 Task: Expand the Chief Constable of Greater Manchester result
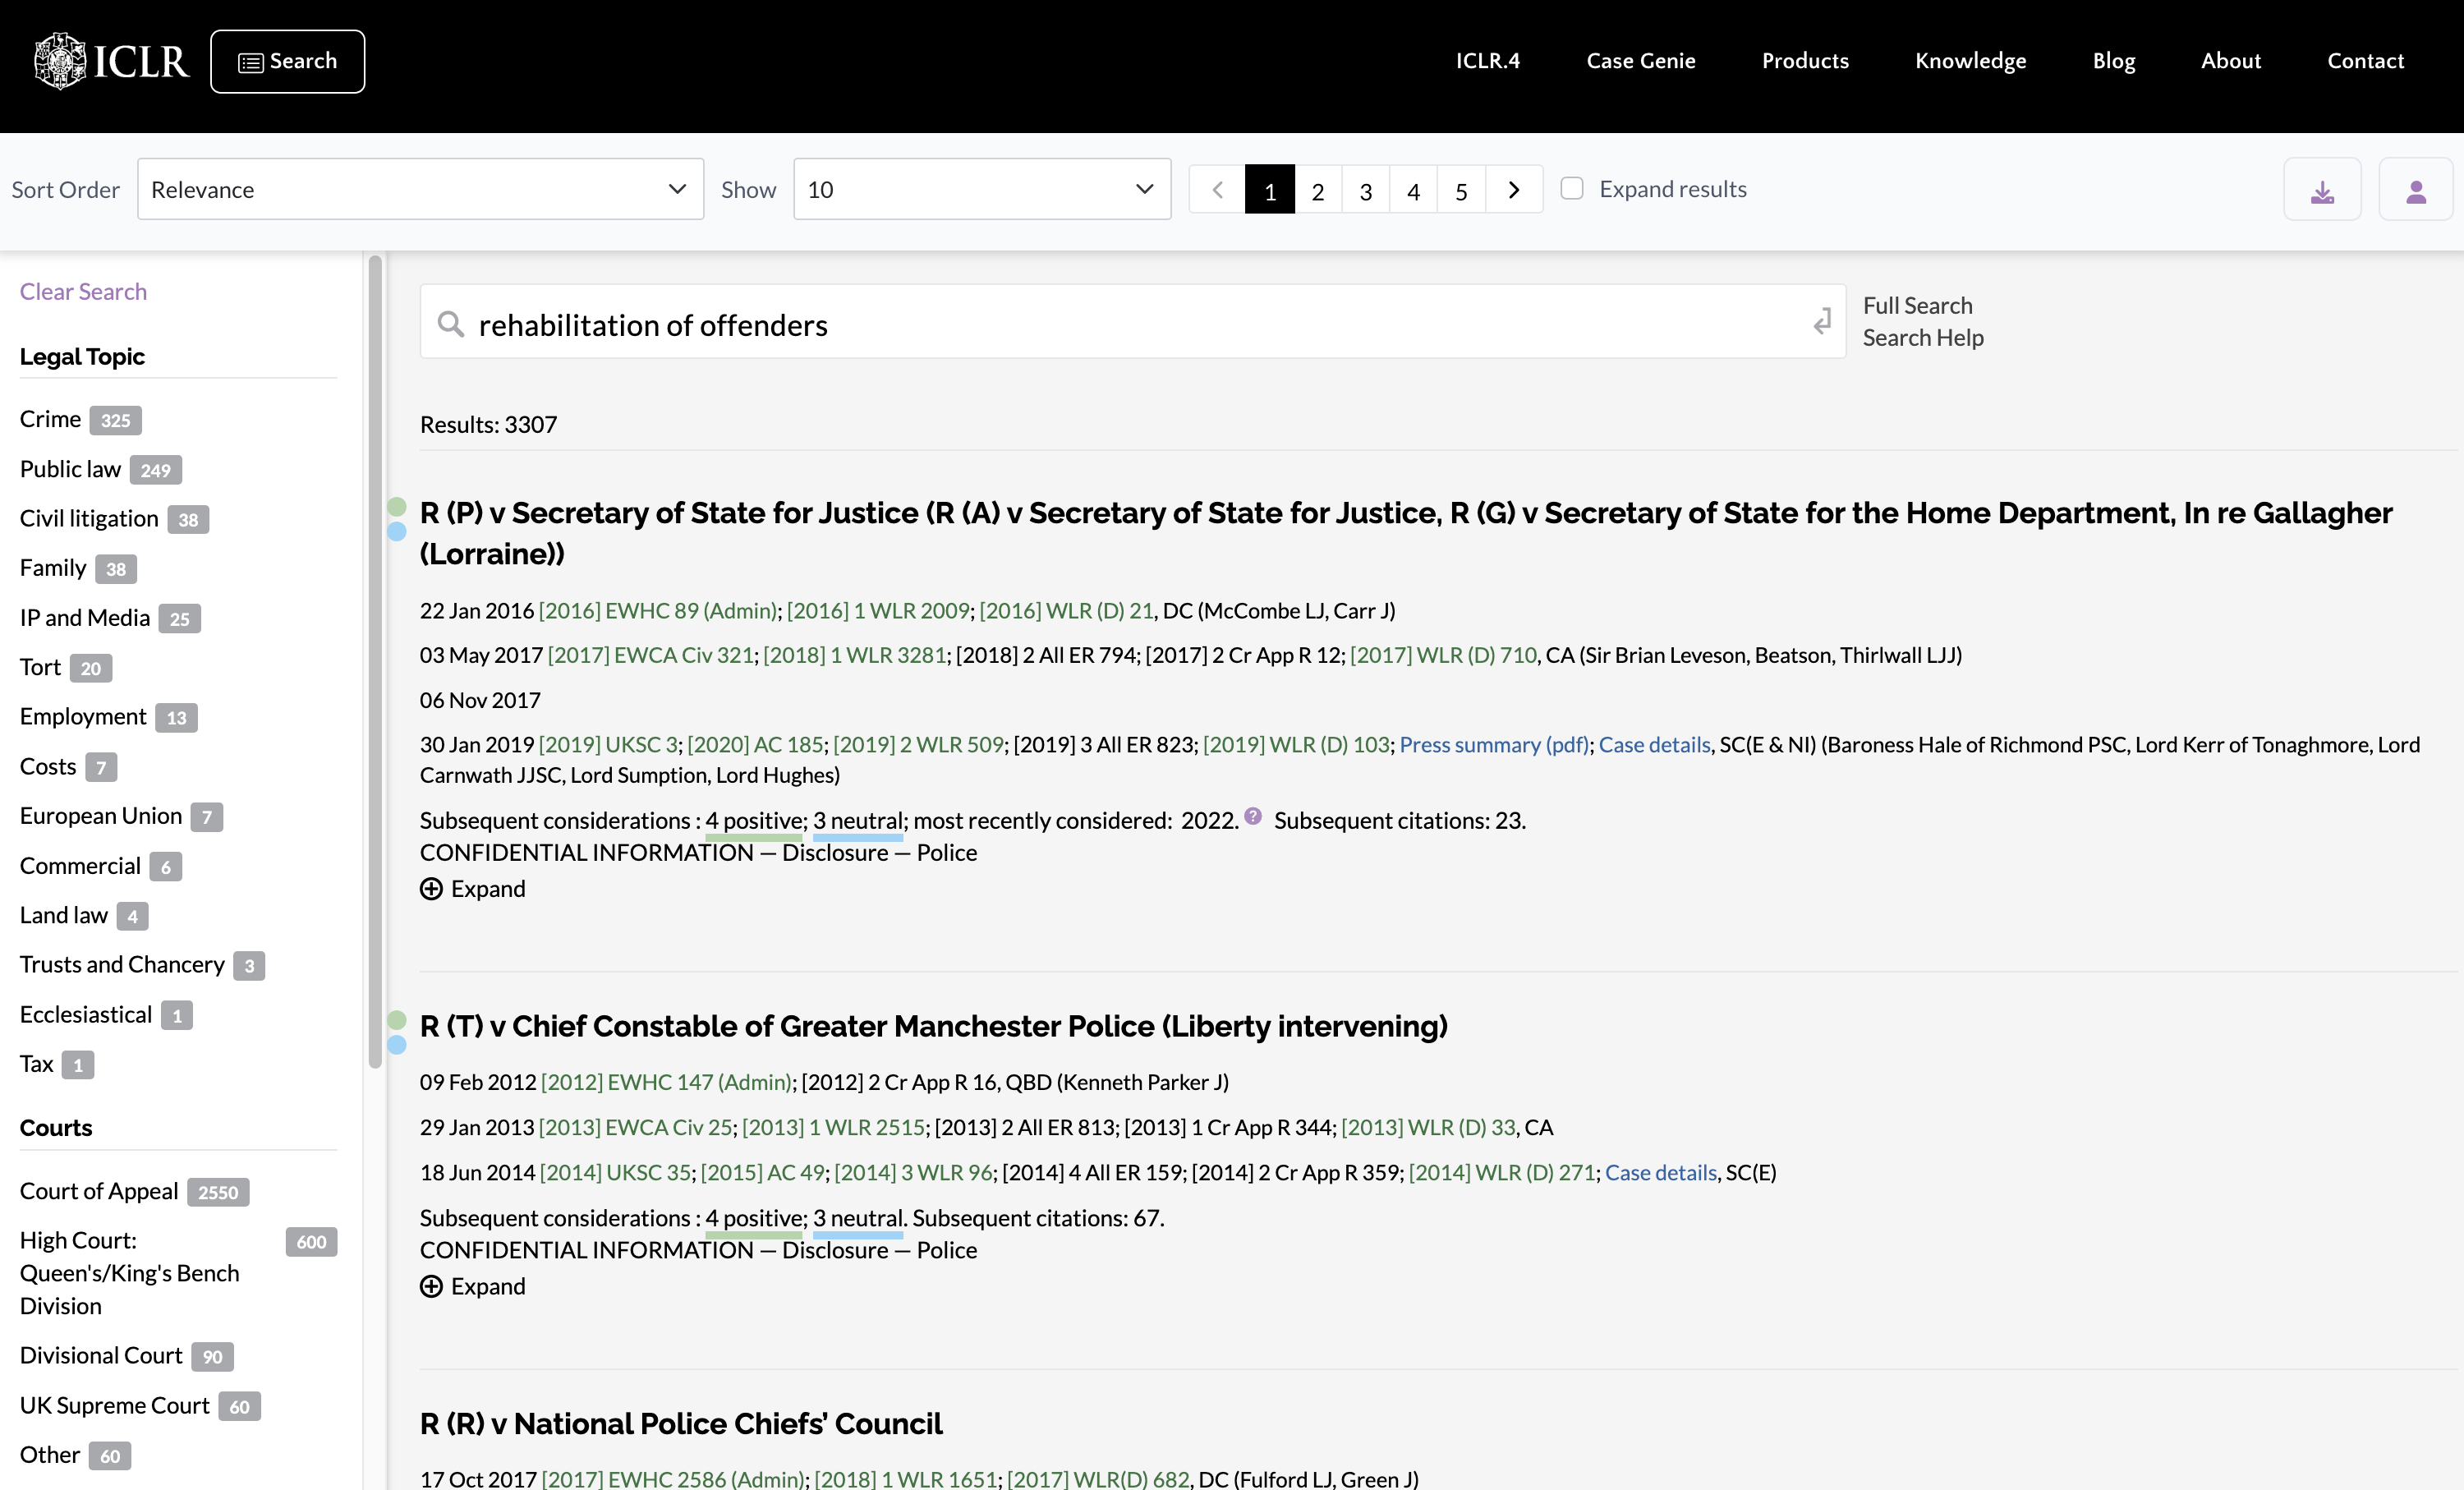[x=473, y=1286]
